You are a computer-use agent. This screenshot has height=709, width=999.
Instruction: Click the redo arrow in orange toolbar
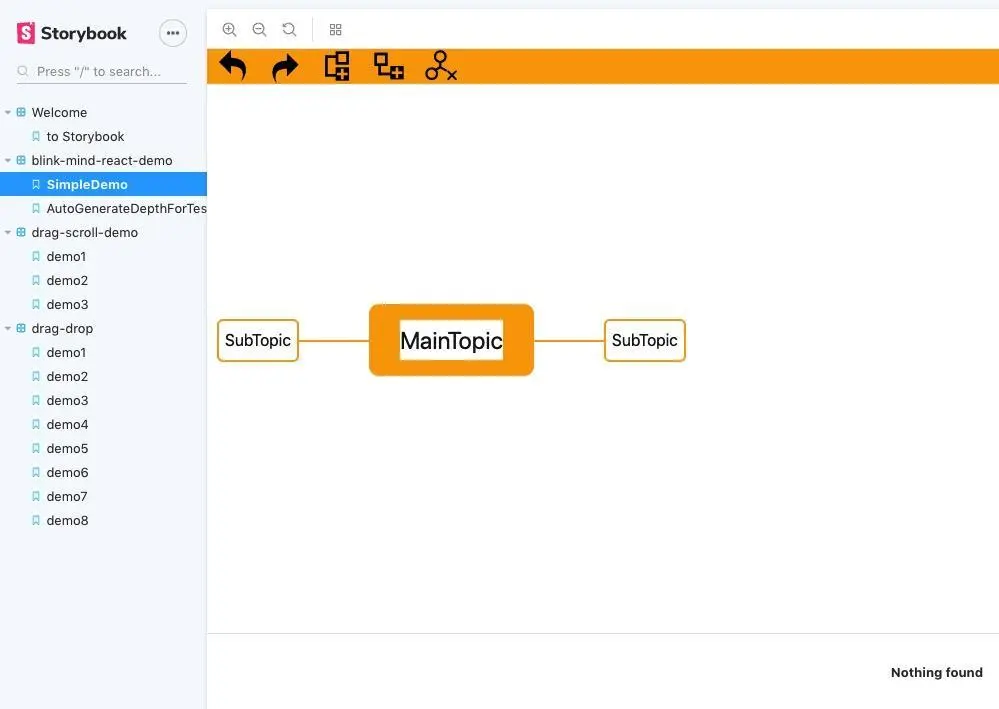point(285,67)
